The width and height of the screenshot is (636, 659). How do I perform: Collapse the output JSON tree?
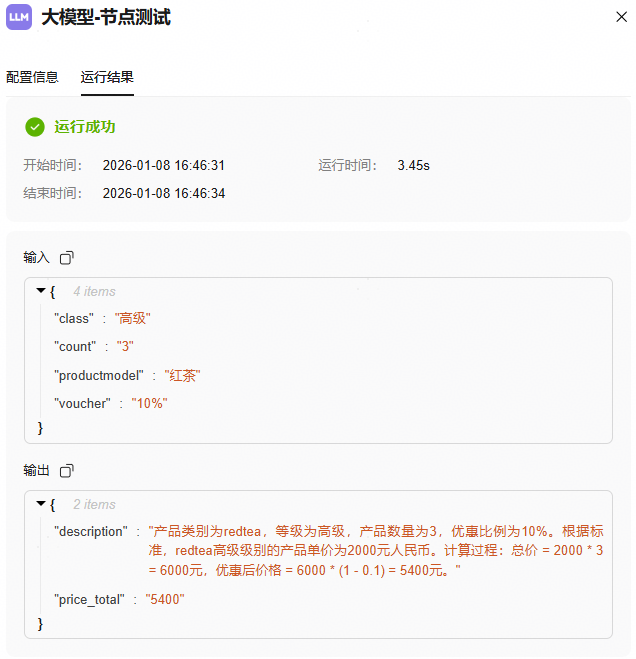coord(41,504)
